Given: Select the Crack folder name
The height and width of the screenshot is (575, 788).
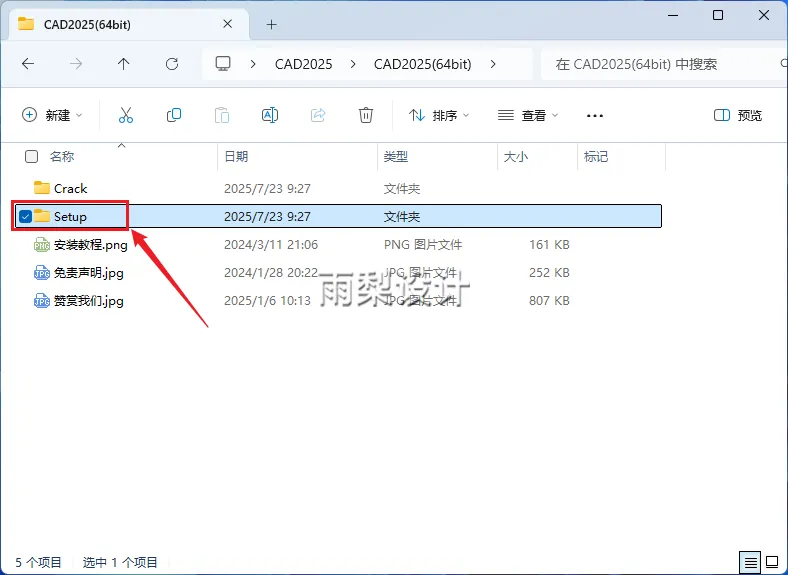Looking at the screenshot, I should (x=70, y=188).
